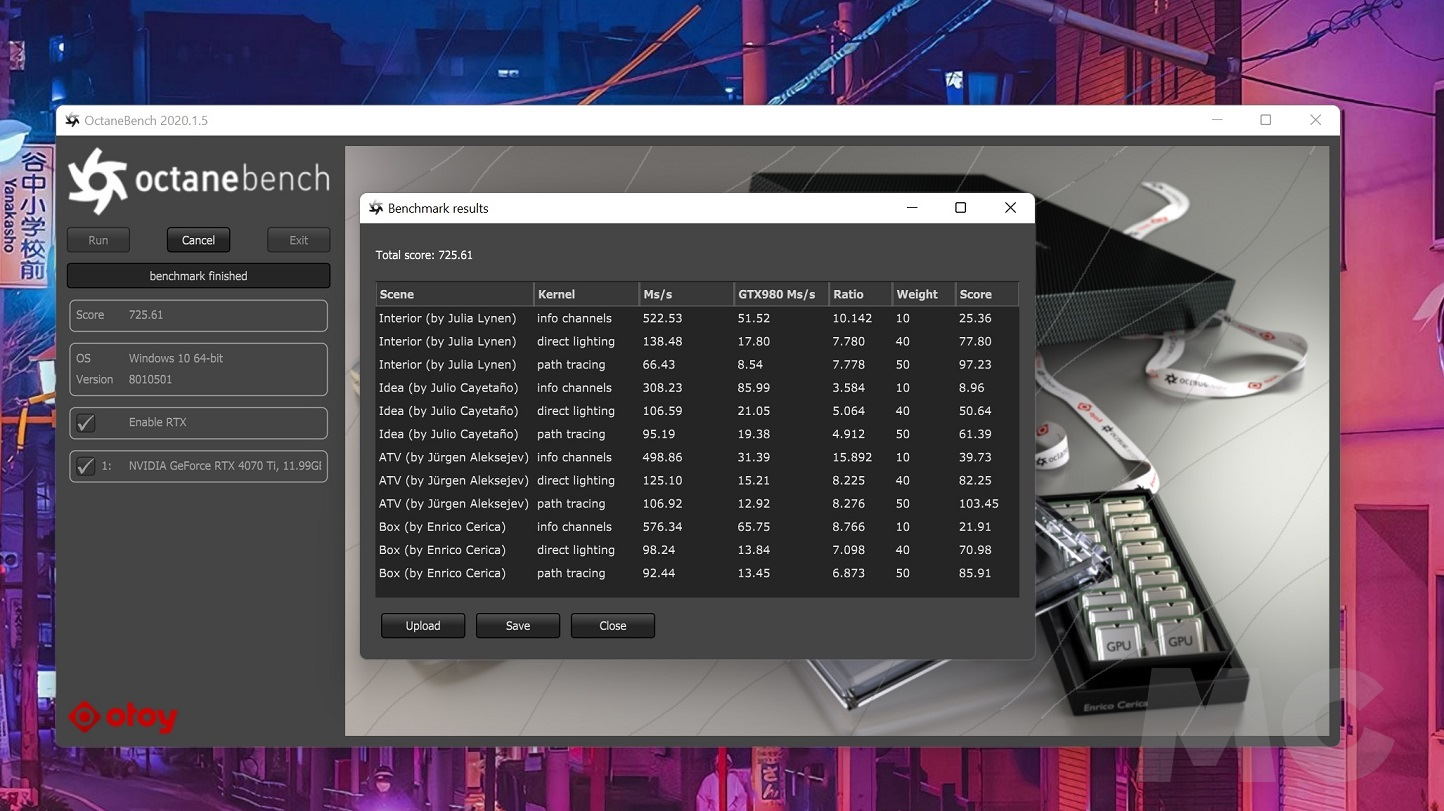The height and width of the screenshot is (811, 1444).
Task: Uncheck the NVIDIA GeForce RTX 4070 Ti GPU
Action: [86, 466]
